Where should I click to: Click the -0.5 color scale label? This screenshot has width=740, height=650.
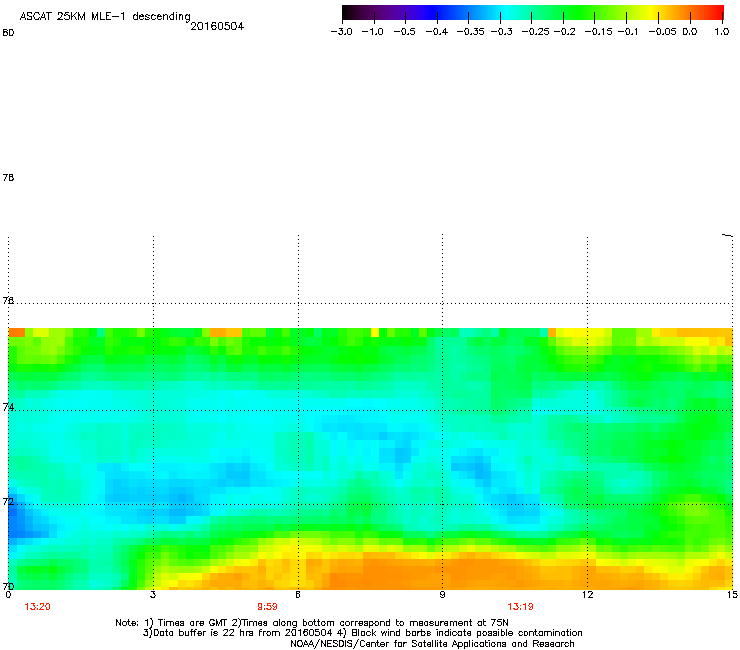404,32
